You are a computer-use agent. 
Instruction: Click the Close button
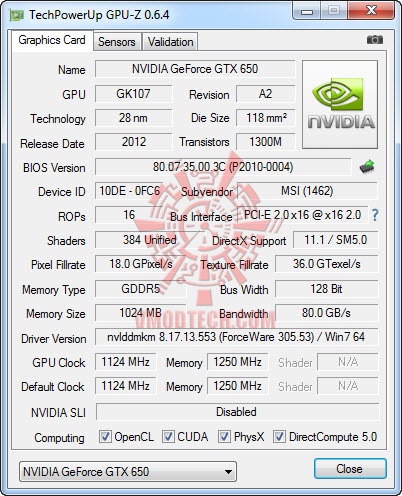(350, 469)
